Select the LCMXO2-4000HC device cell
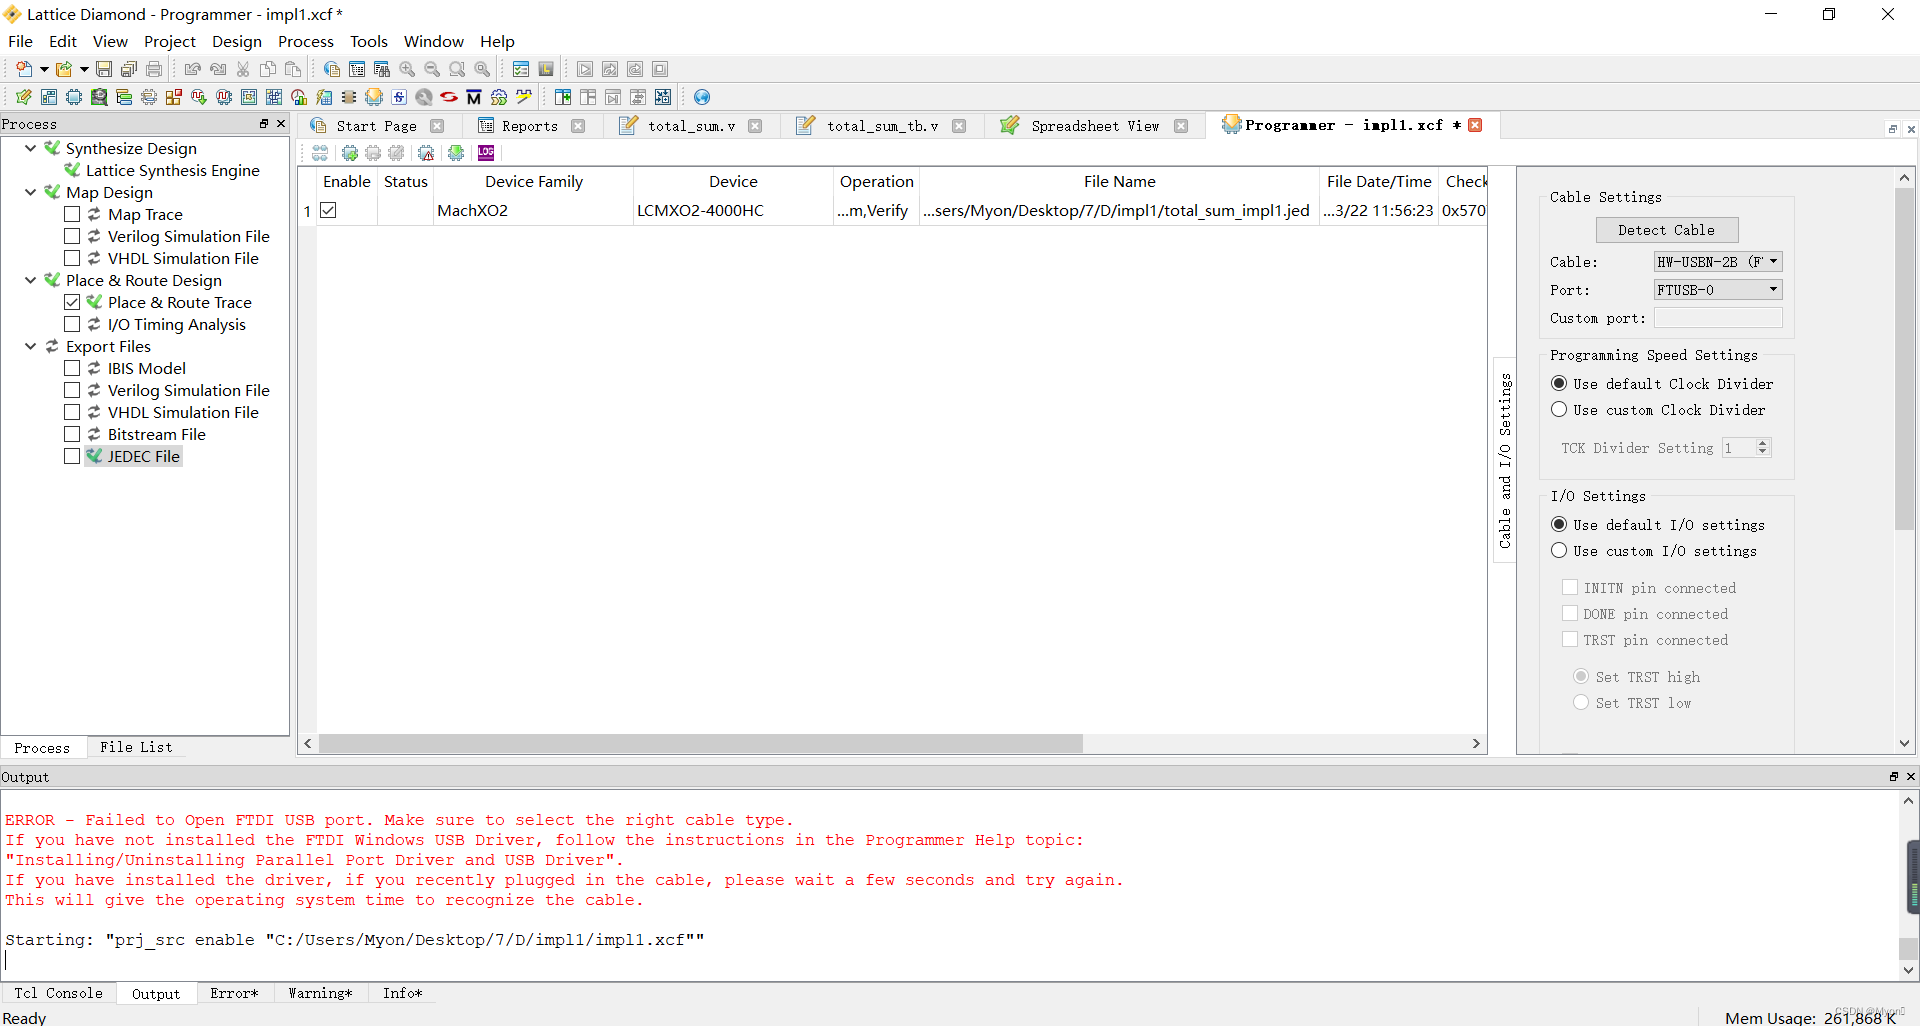 [733, 210]
